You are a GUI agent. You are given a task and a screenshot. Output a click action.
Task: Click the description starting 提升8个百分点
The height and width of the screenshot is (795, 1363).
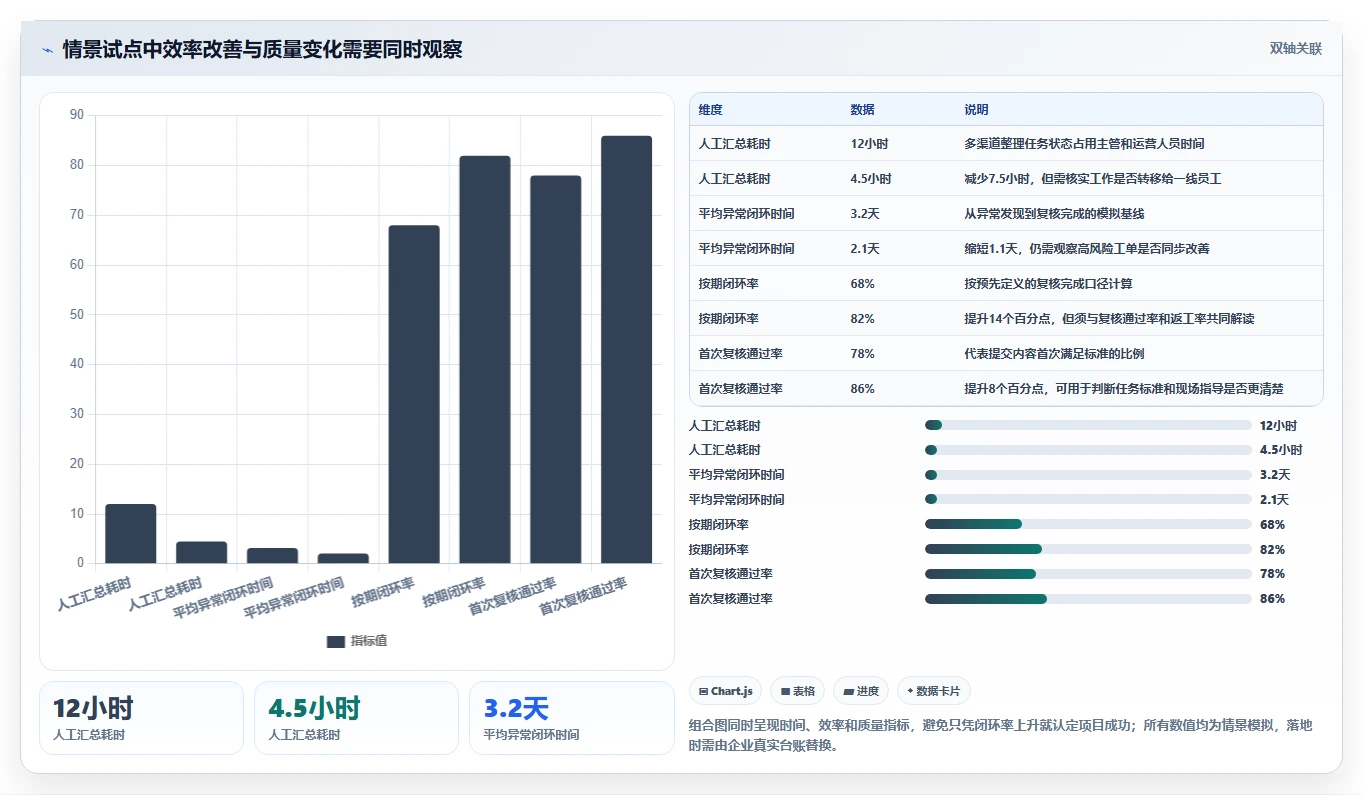point(1123,389)
